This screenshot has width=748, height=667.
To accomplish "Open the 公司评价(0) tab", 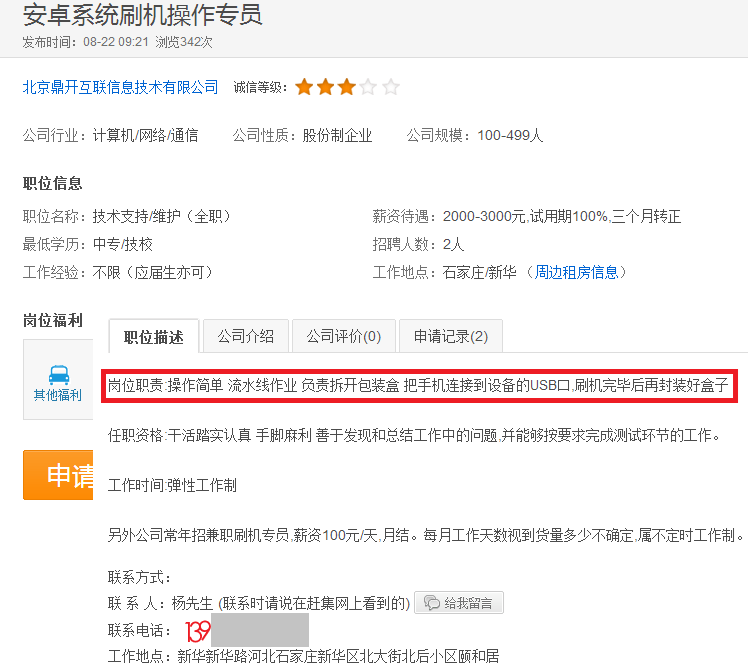I will [343, 336].
